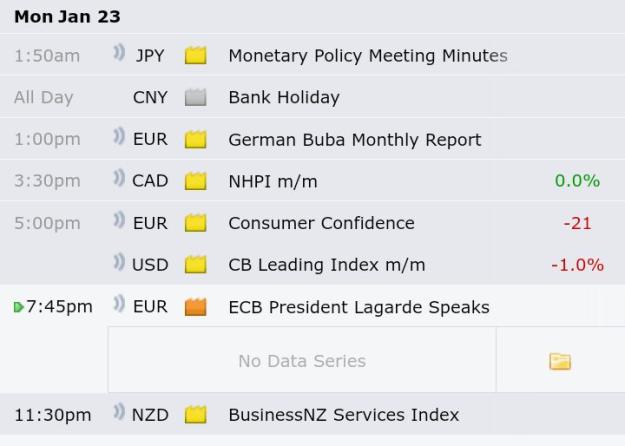625x446 pixels.
Task: Open ECB President Lagarde Speaks event title
Action: tap(359, 307)
